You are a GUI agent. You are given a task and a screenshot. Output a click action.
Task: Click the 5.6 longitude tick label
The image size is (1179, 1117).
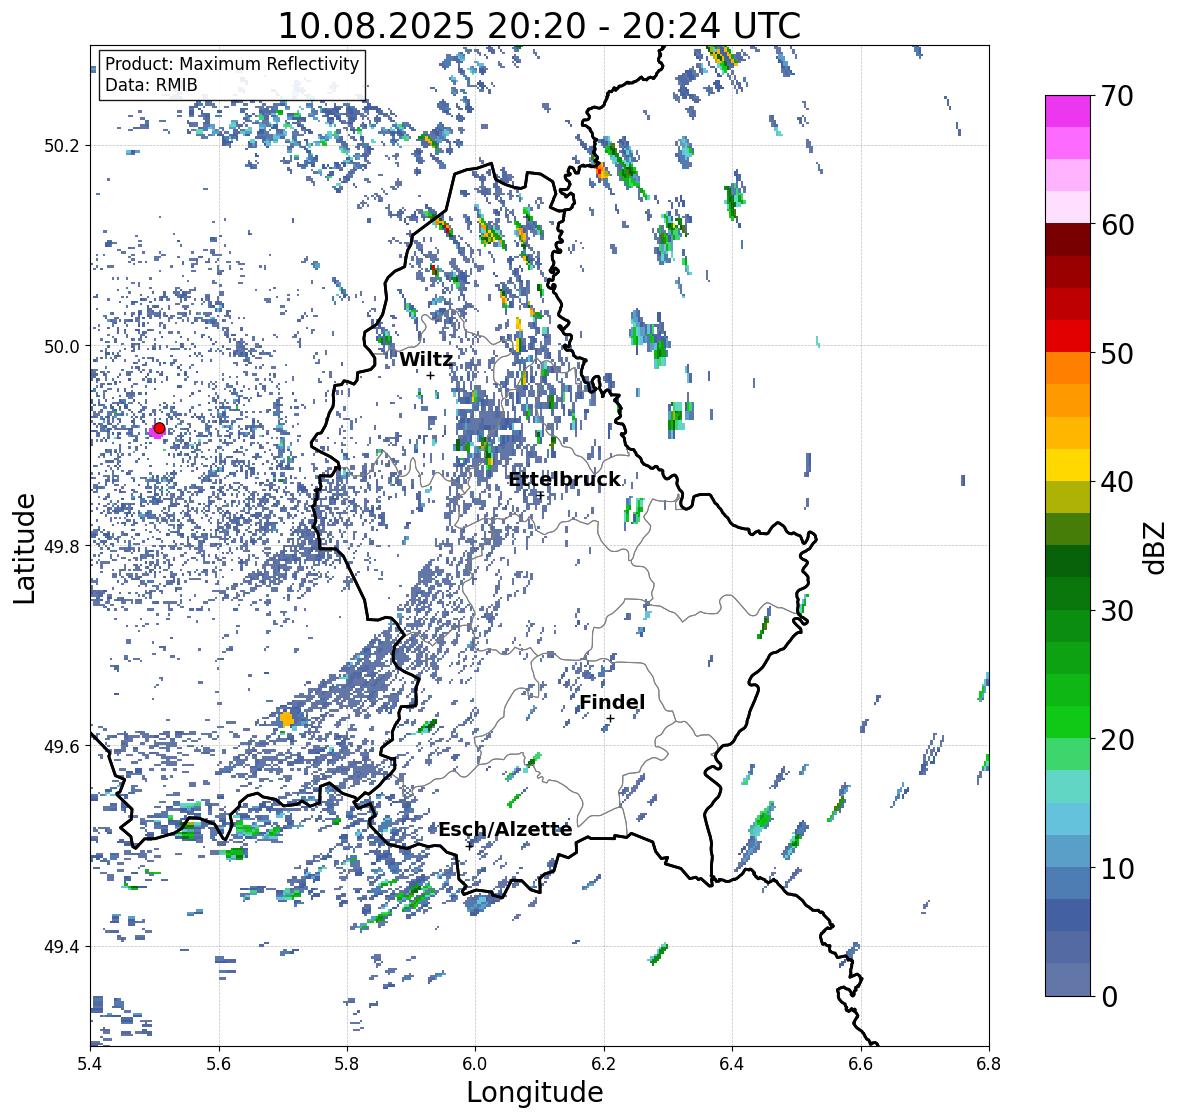point(219,1064)
